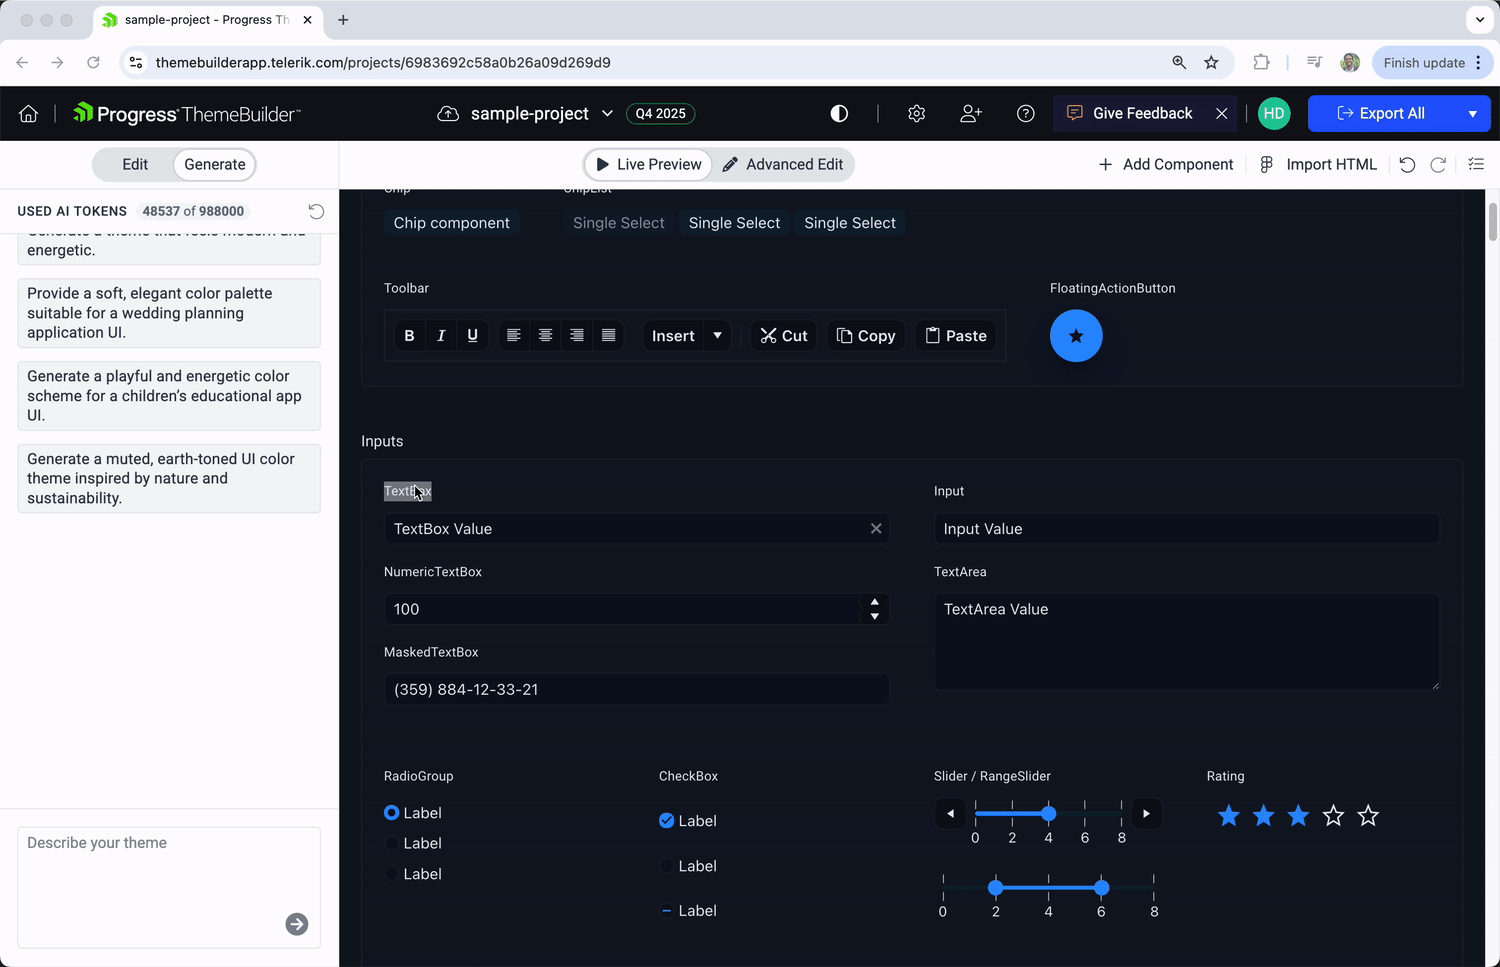
Task: Submit theme prompt with arrow send button
Action: click(x=297, y=924)
